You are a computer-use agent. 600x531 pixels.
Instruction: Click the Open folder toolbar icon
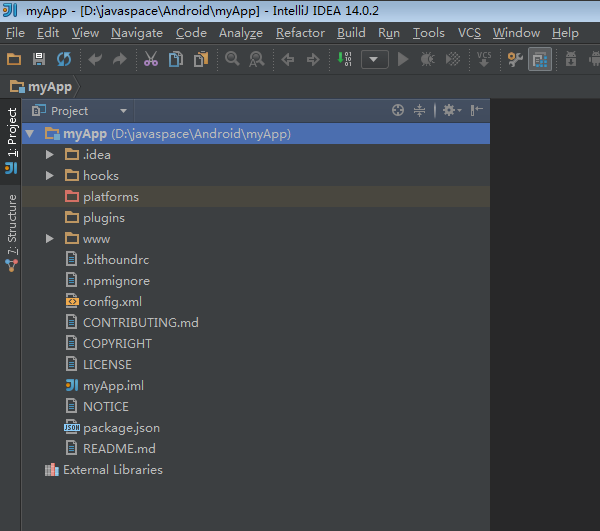click(14, 59)
